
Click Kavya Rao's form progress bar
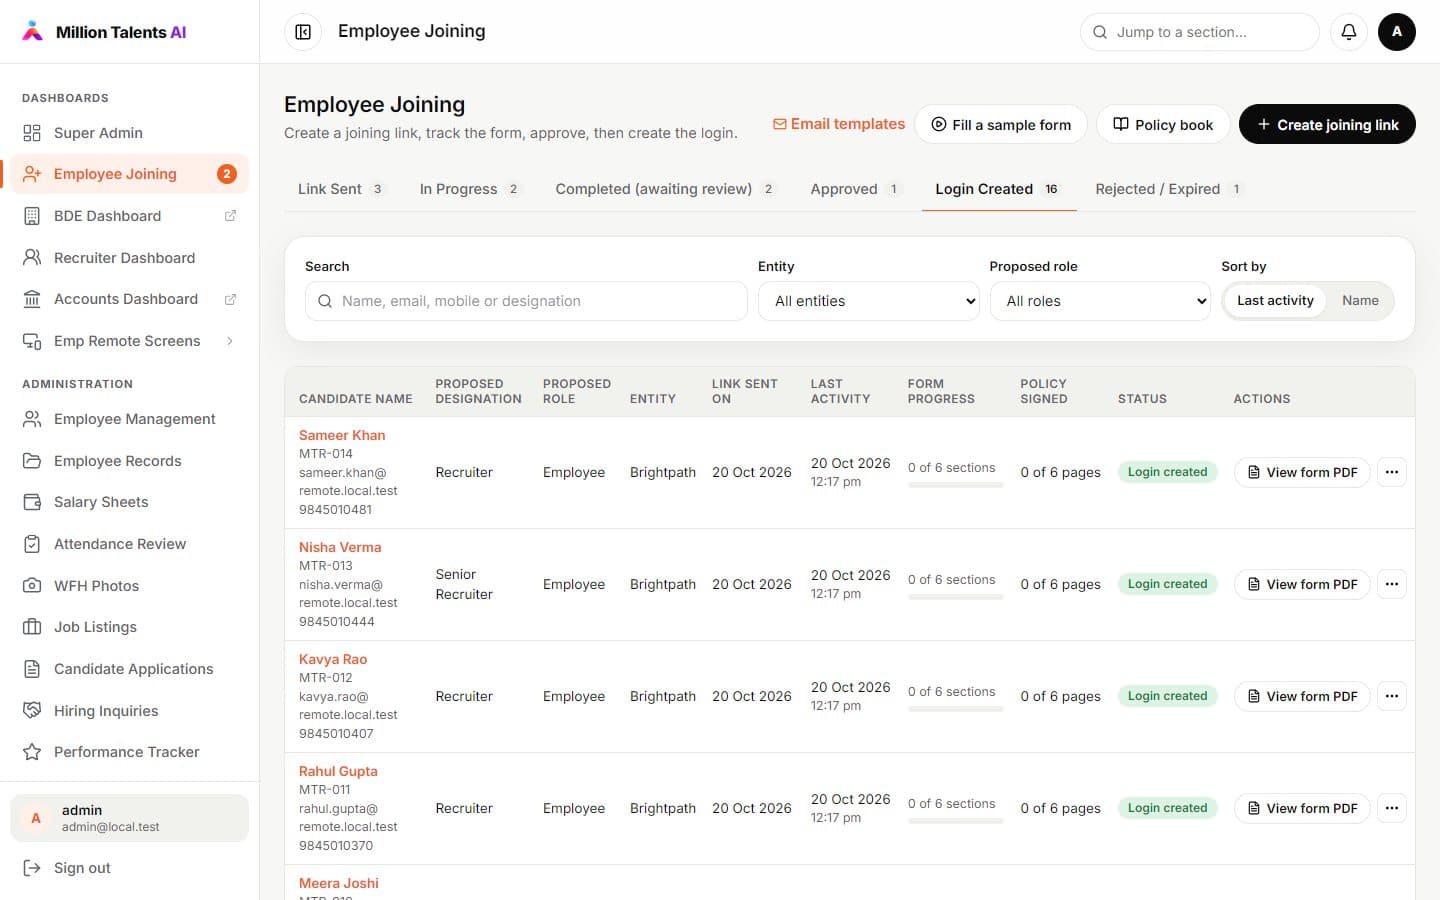coord(955,709)
